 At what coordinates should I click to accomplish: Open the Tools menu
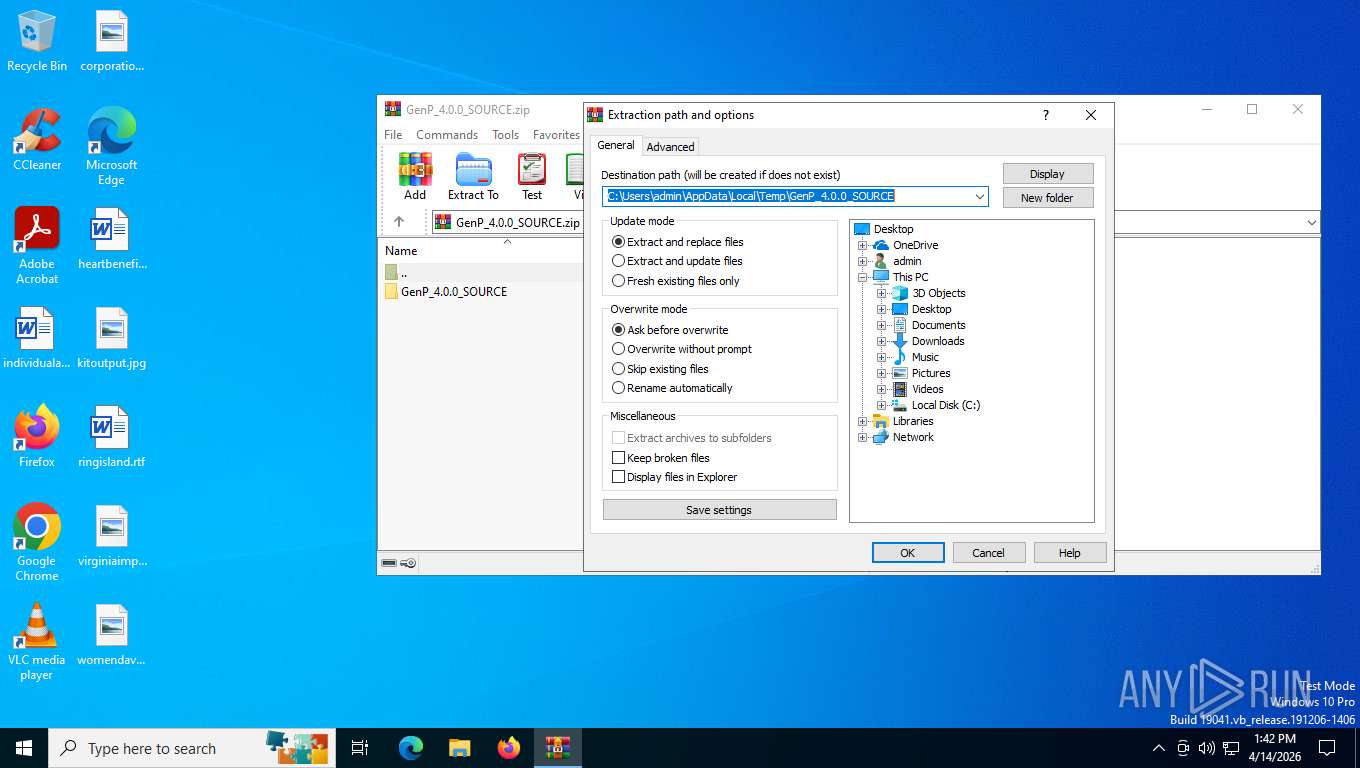click(505, 135)
